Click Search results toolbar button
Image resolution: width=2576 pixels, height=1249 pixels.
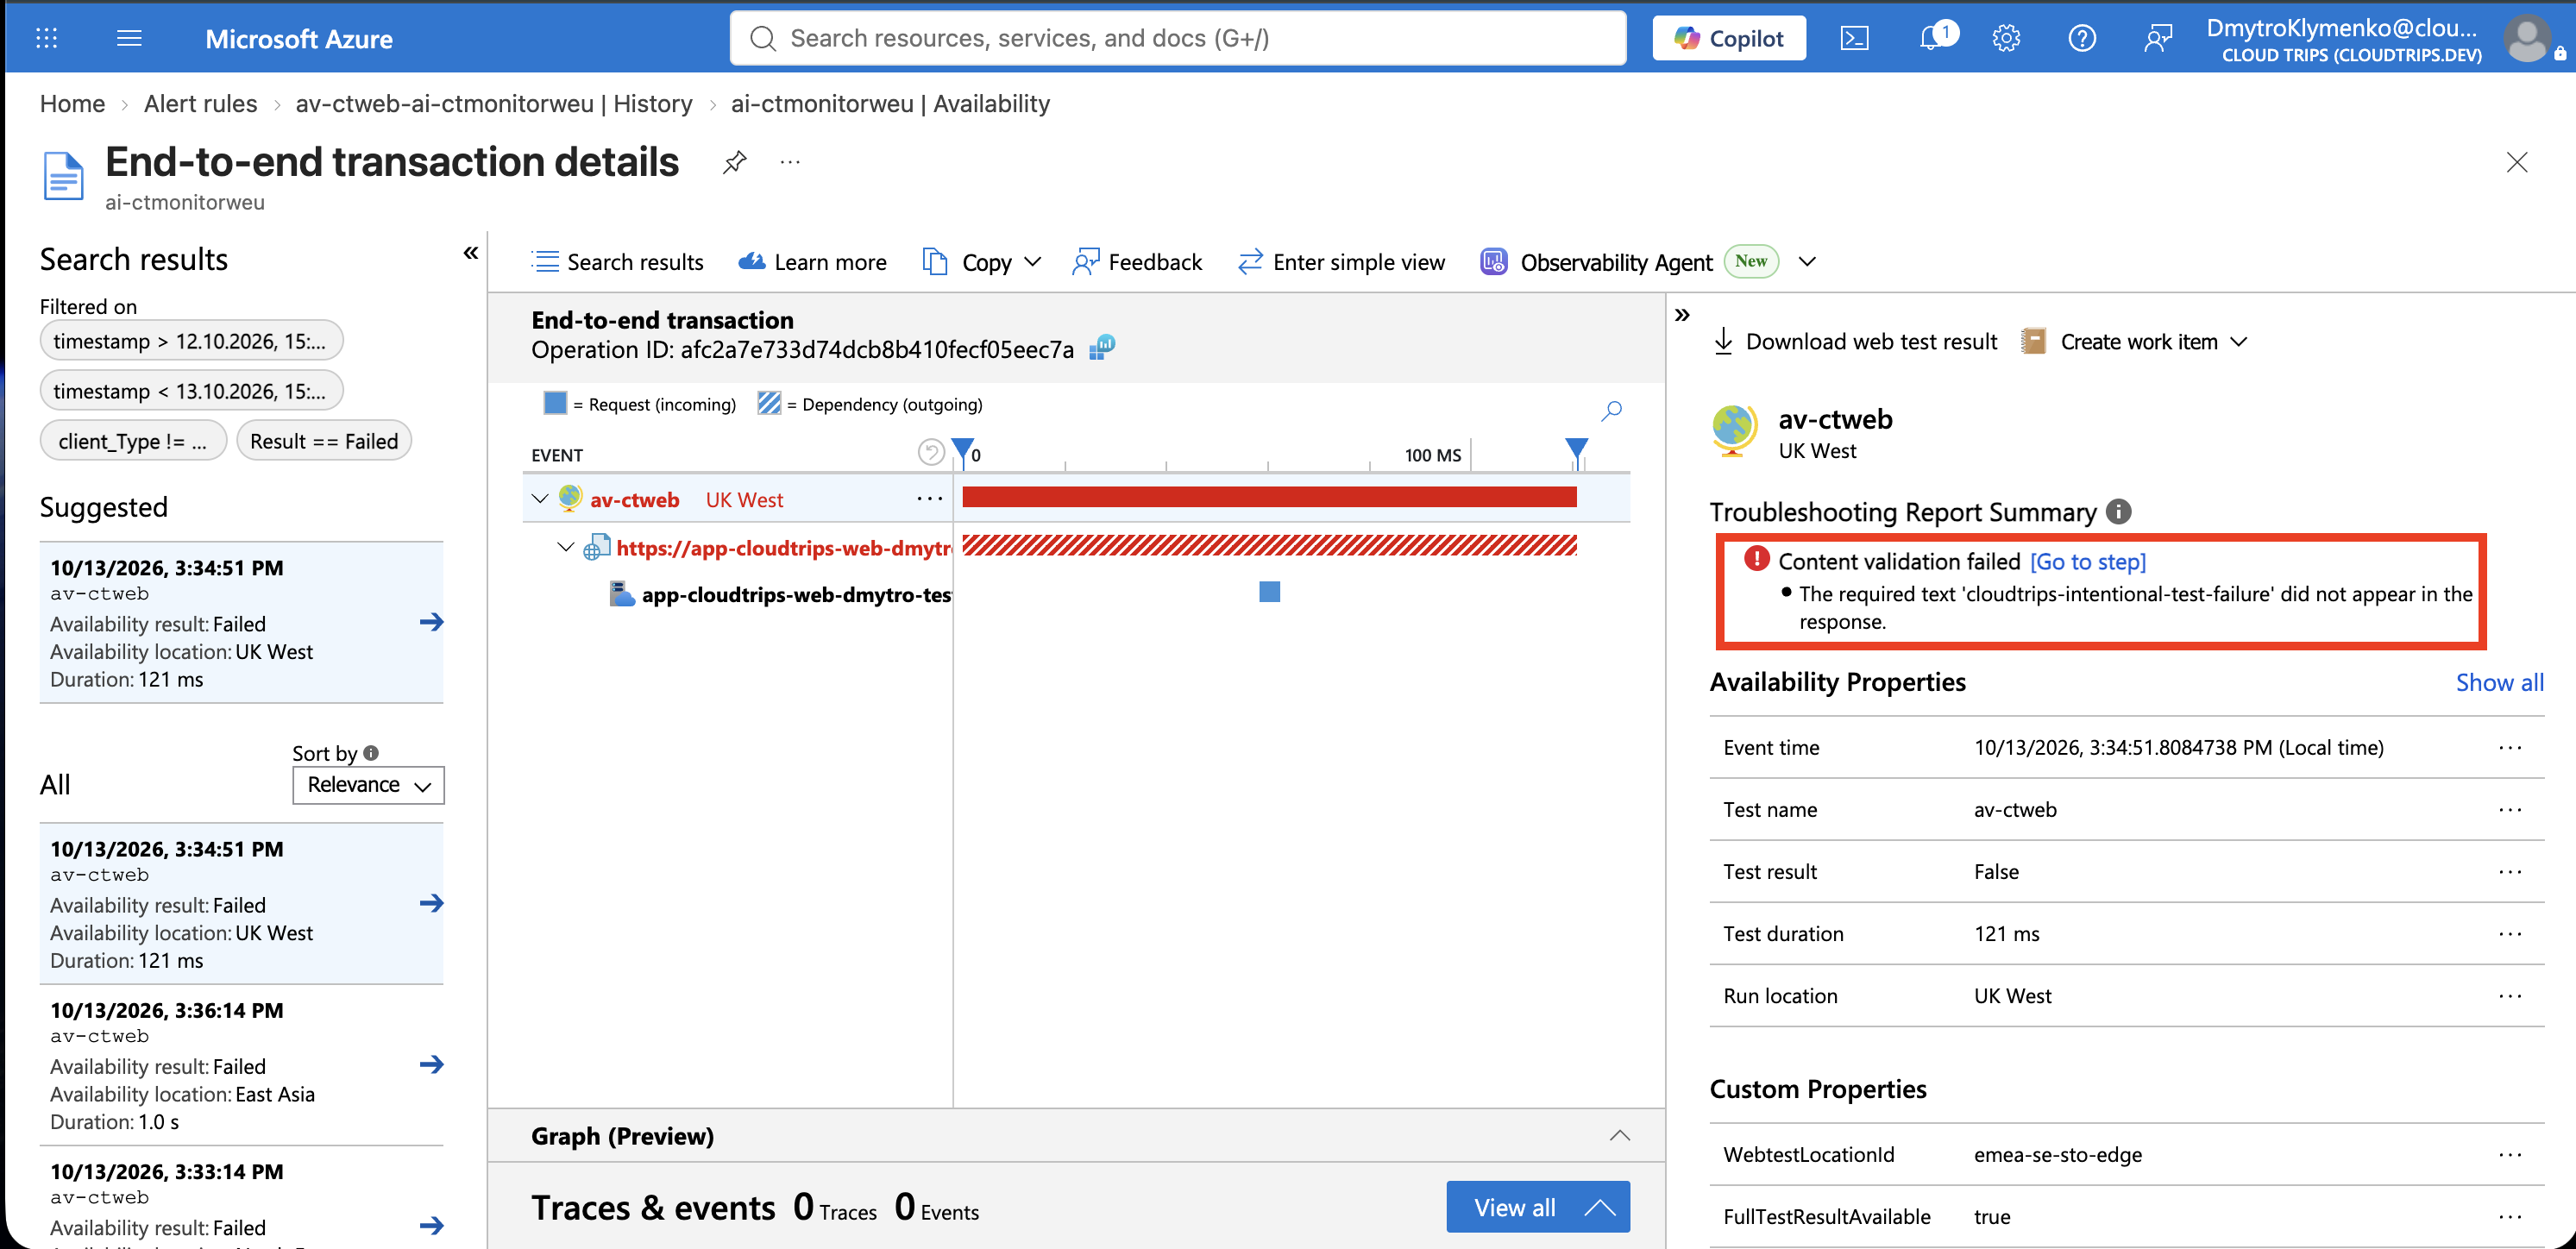pos(617,262)
